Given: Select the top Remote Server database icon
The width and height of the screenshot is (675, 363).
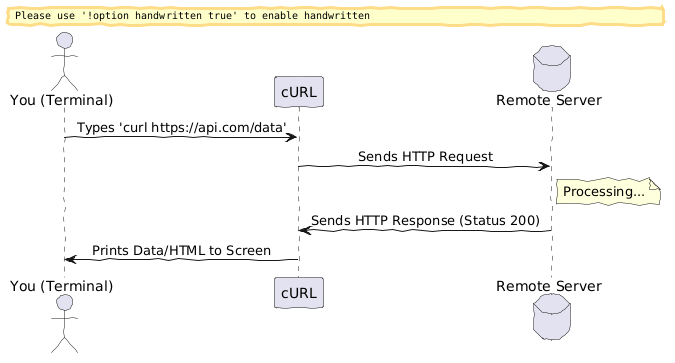Looking at the screenshot, I should [x=551, y=68].
